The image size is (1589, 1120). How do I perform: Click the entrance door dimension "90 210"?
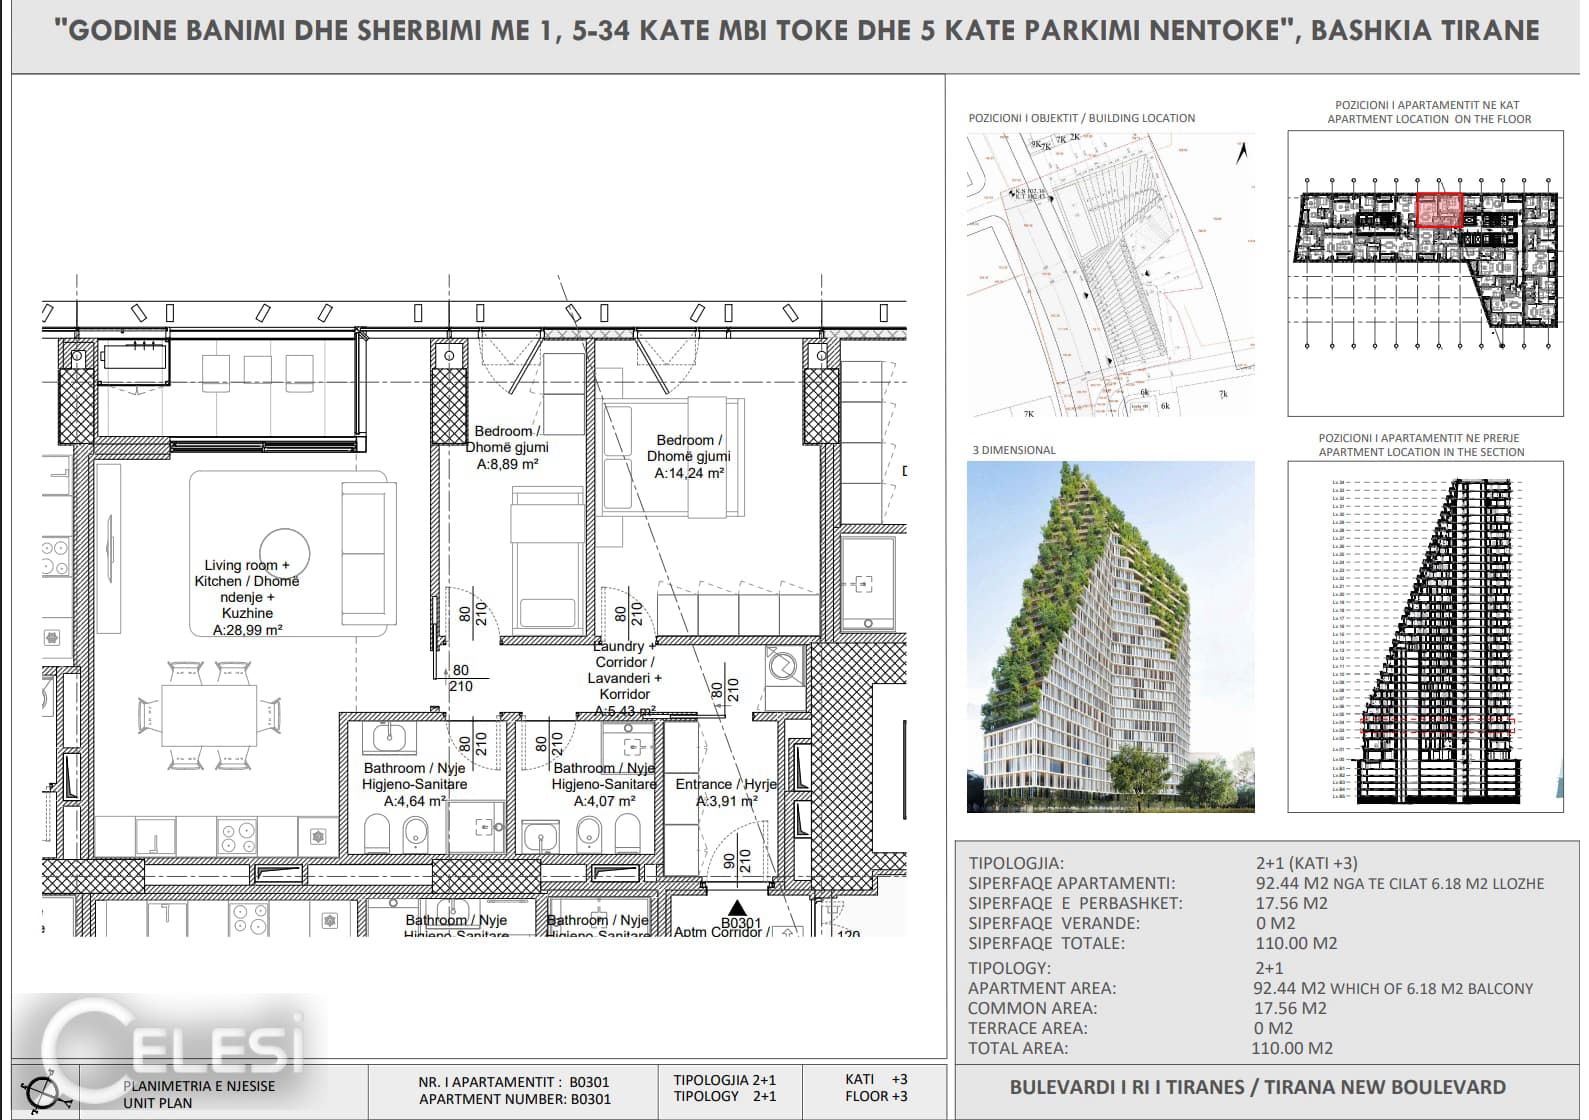pyautogui.click(x=737, y=860)
